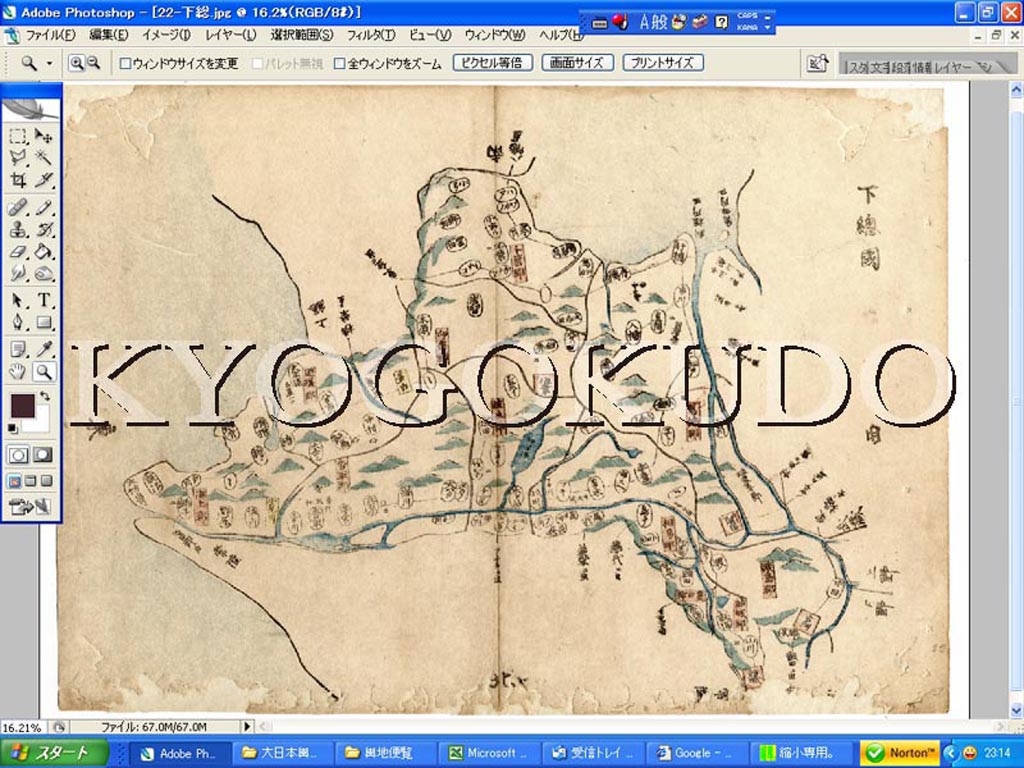This screenshot has width=1024, height=768.
Task: Open 編集(E) menu
Action: coord(108,35)
